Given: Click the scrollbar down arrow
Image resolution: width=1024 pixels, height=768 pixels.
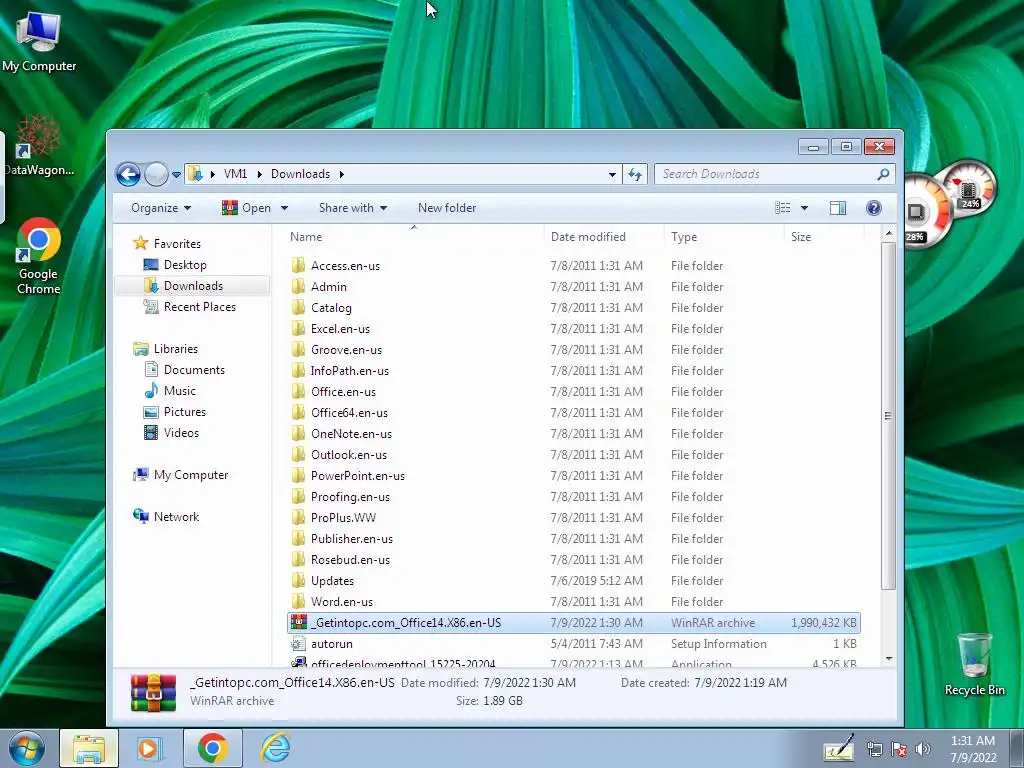Looking at the screenshot, I should 888,659.
